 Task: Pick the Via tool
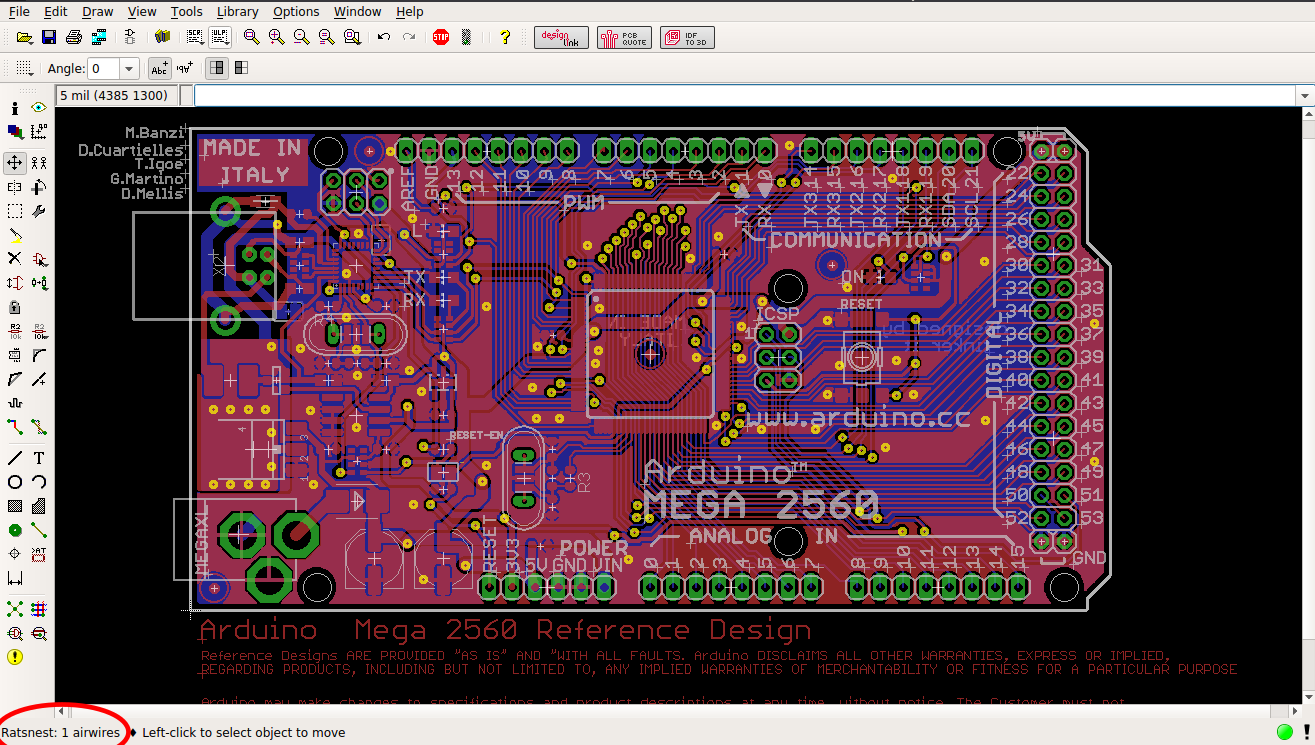14,530
